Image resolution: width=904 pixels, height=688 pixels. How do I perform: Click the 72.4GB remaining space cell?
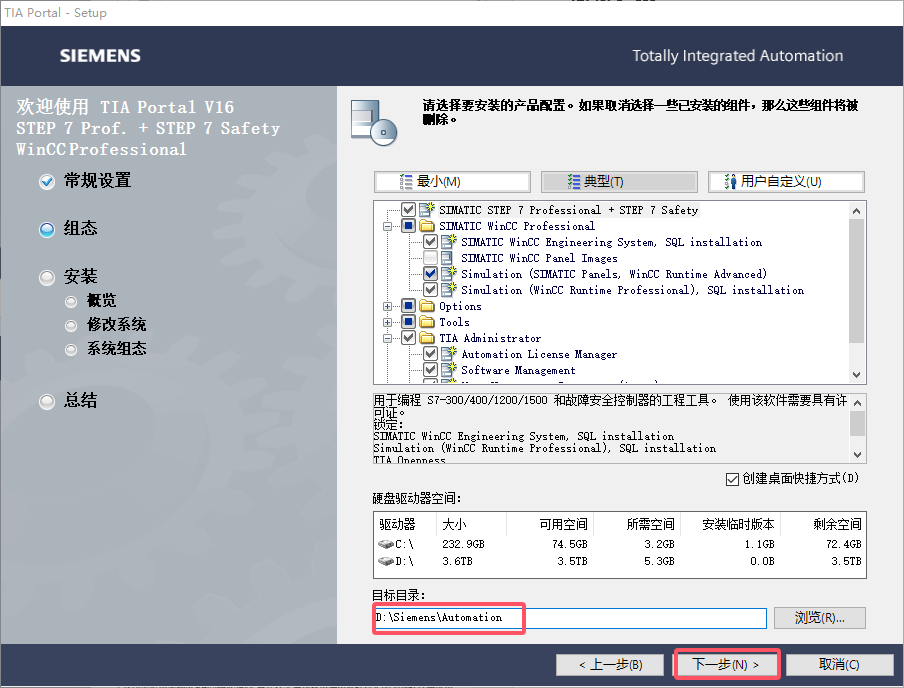843,544
